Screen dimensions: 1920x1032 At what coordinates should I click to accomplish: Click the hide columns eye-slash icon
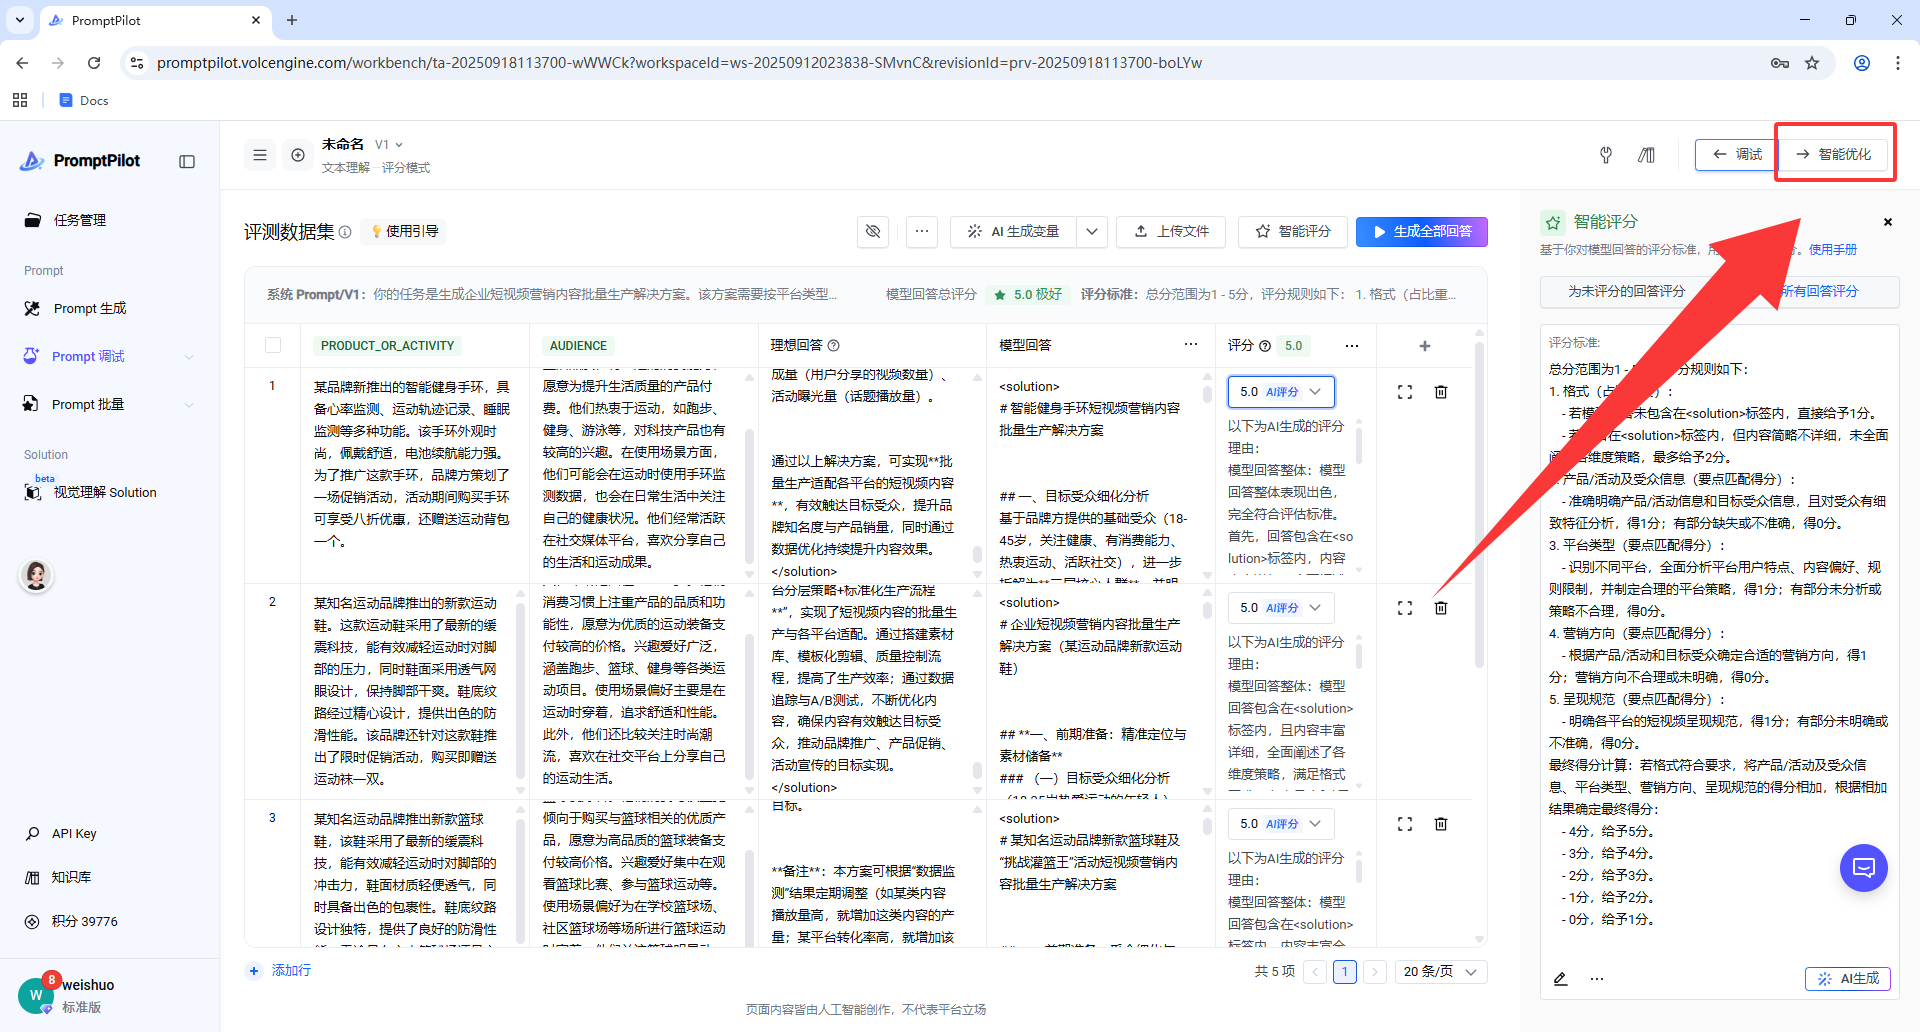(873, 232)
